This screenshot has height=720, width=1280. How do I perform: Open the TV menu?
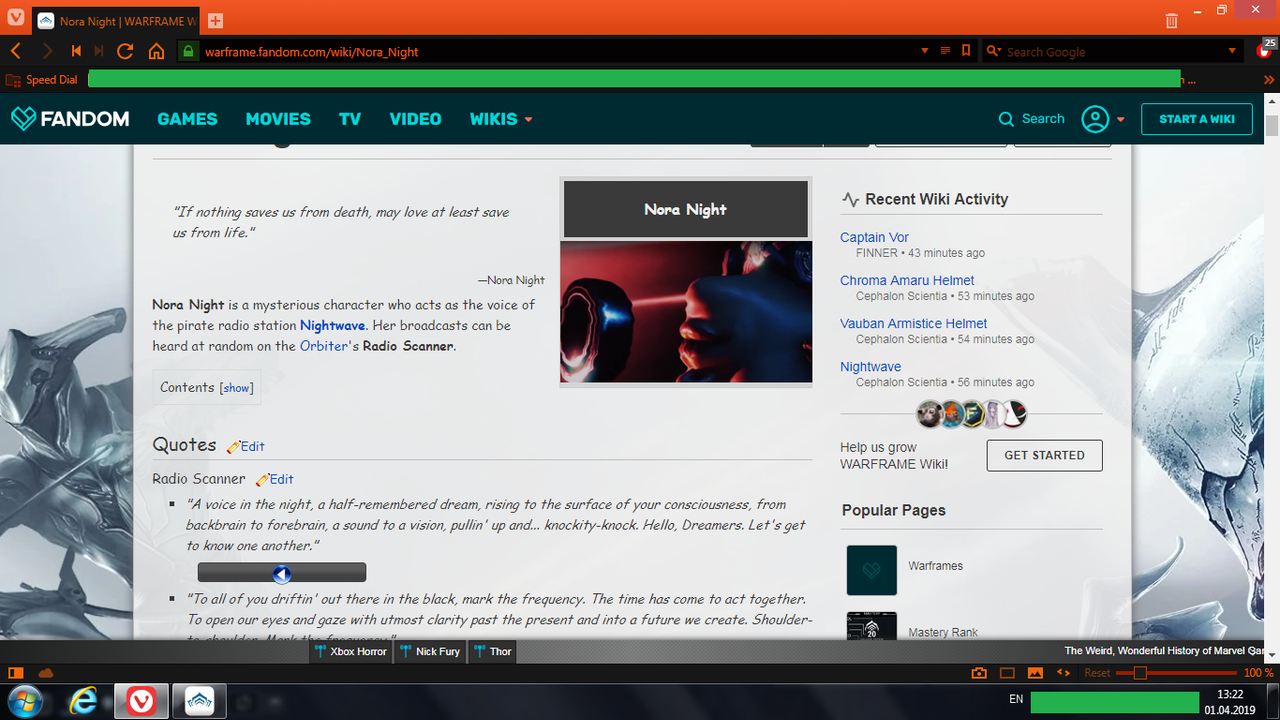pyautogui.click(x=350, y=119)
